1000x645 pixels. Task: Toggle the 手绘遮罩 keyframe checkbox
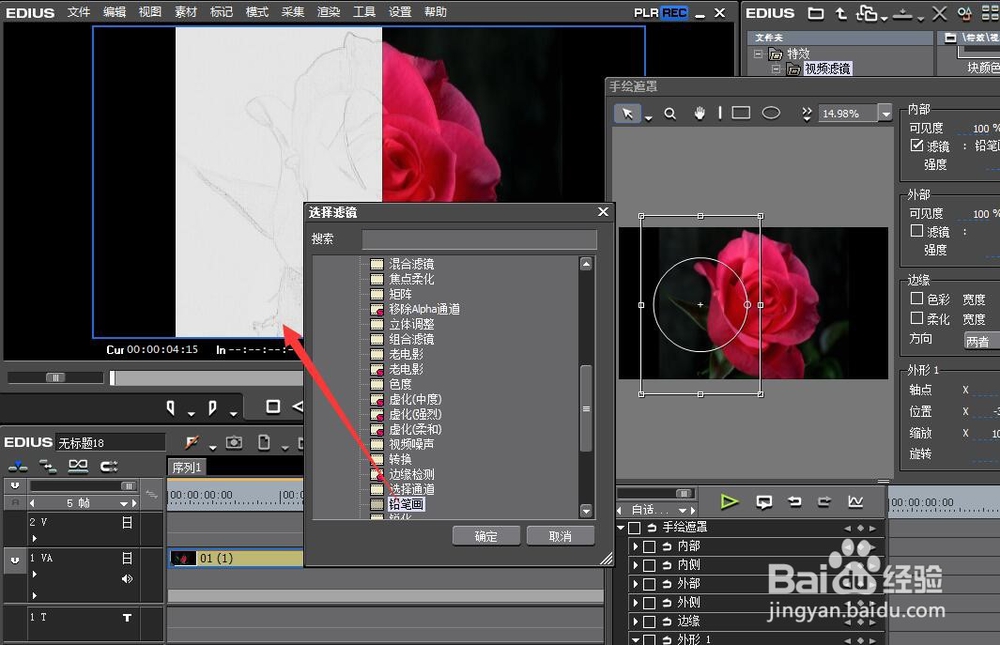(x=634, y=528)
